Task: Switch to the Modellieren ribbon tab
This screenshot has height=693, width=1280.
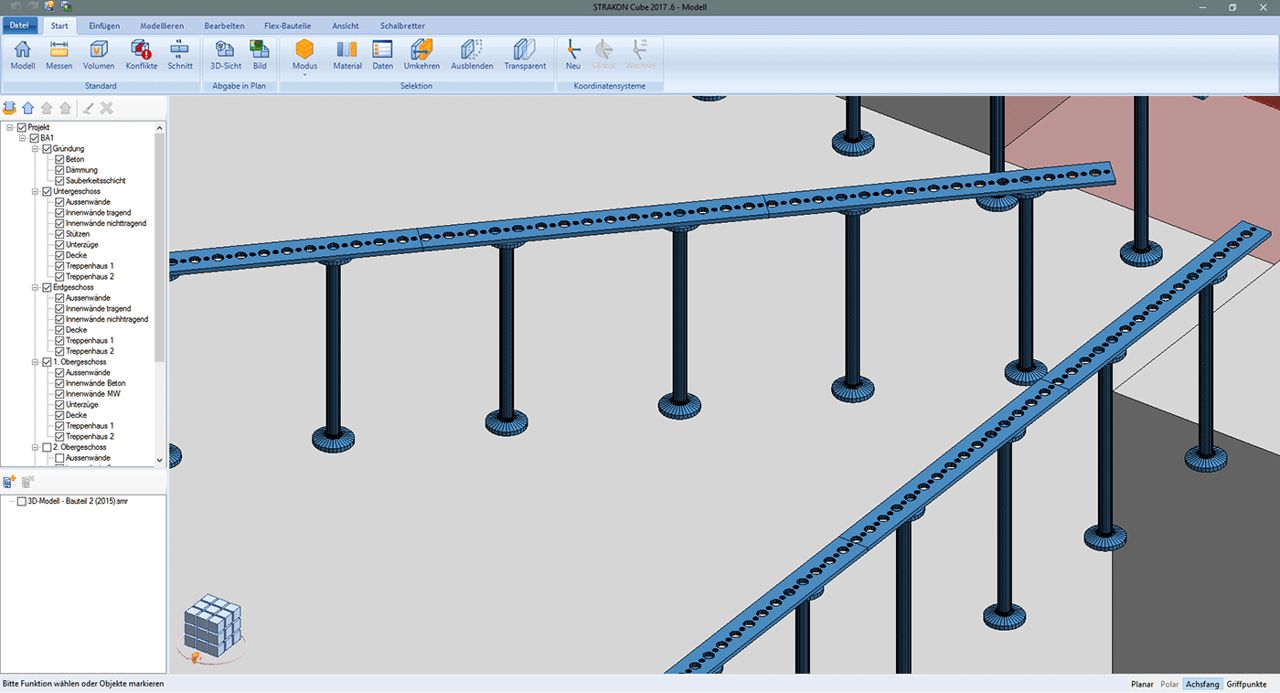Action: click(x=160, y=25)
